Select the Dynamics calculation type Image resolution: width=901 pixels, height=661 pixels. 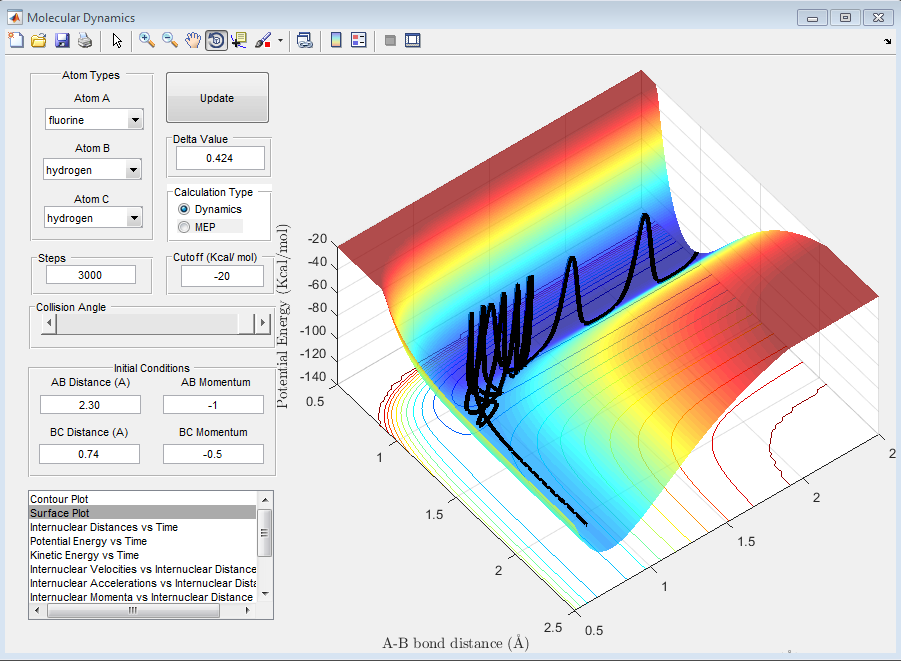pos(184,209)
